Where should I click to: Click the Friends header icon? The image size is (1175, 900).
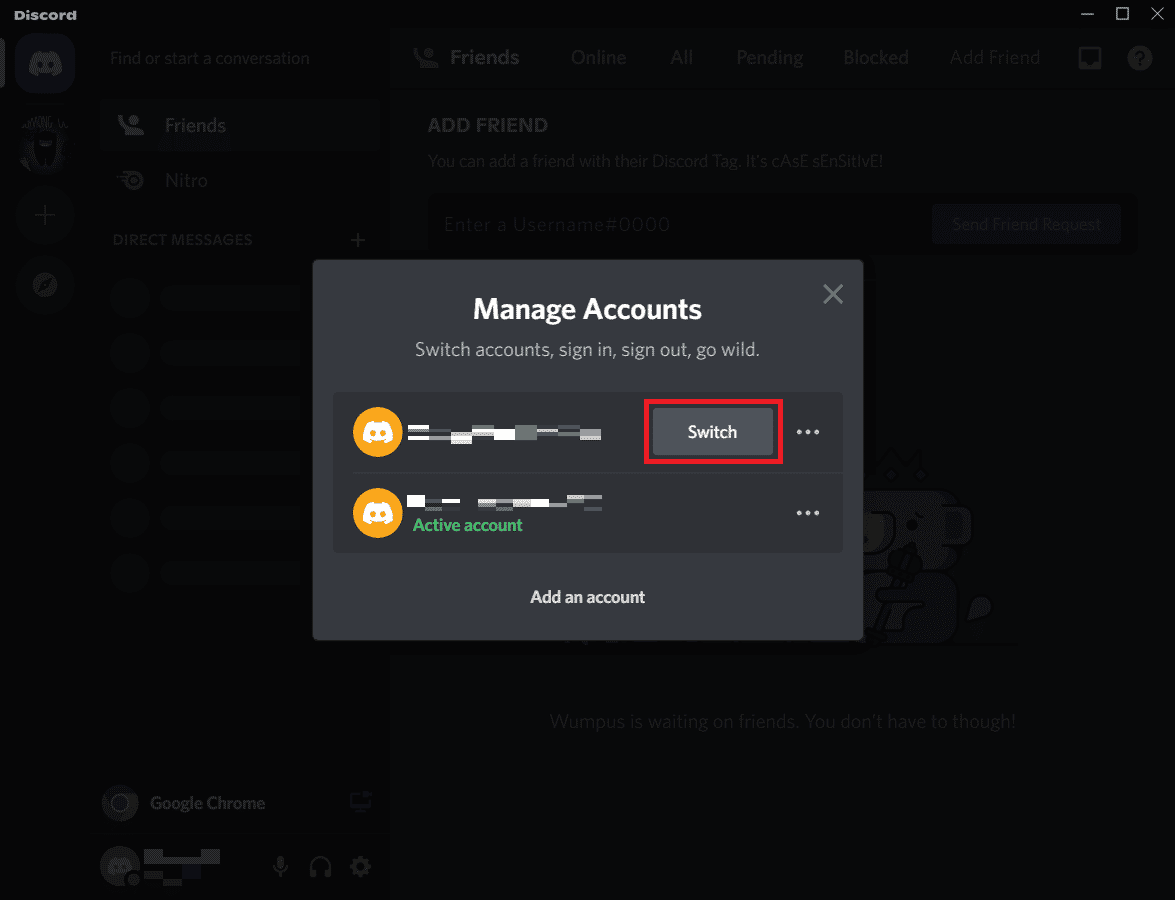(x=426, y=58)
